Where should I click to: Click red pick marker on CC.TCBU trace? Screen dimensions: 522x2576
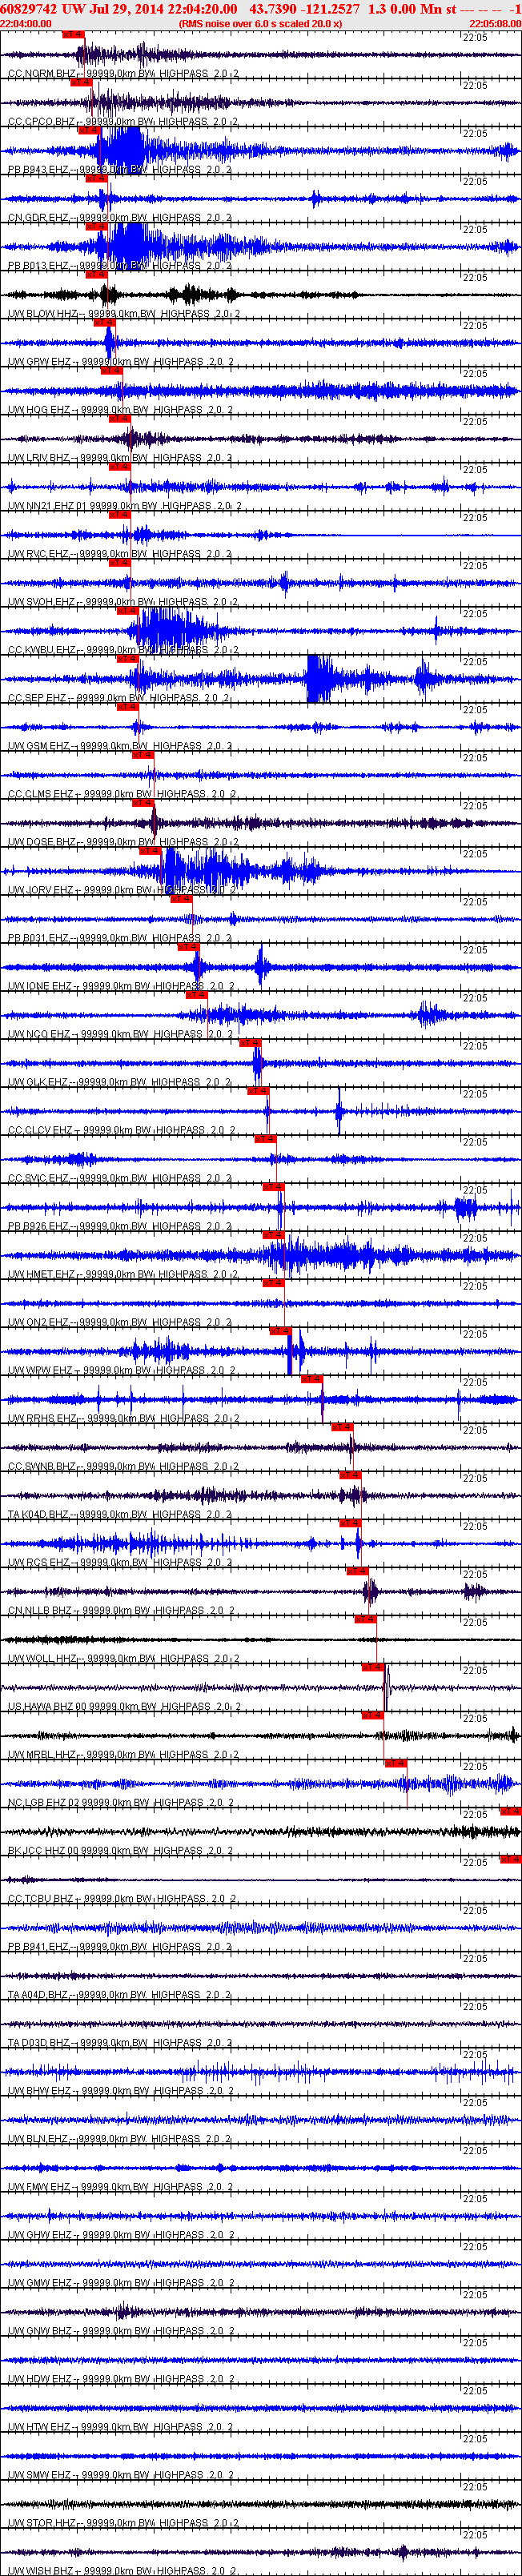click(x=511, y=1858)
